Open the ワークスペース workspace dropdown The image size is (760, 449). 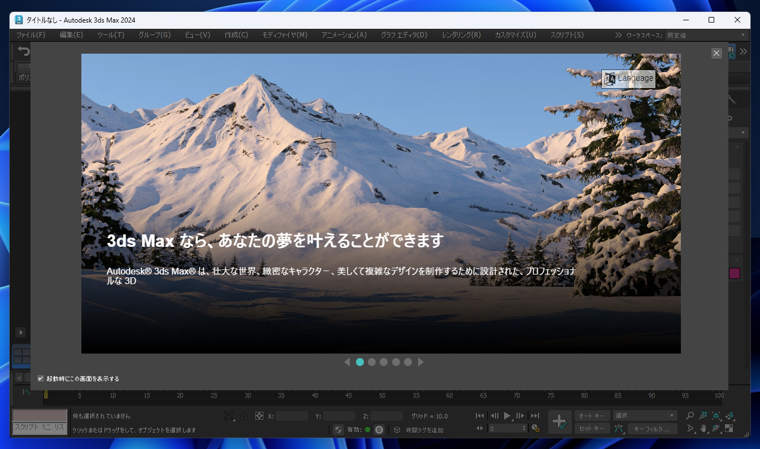click(706, 35)
